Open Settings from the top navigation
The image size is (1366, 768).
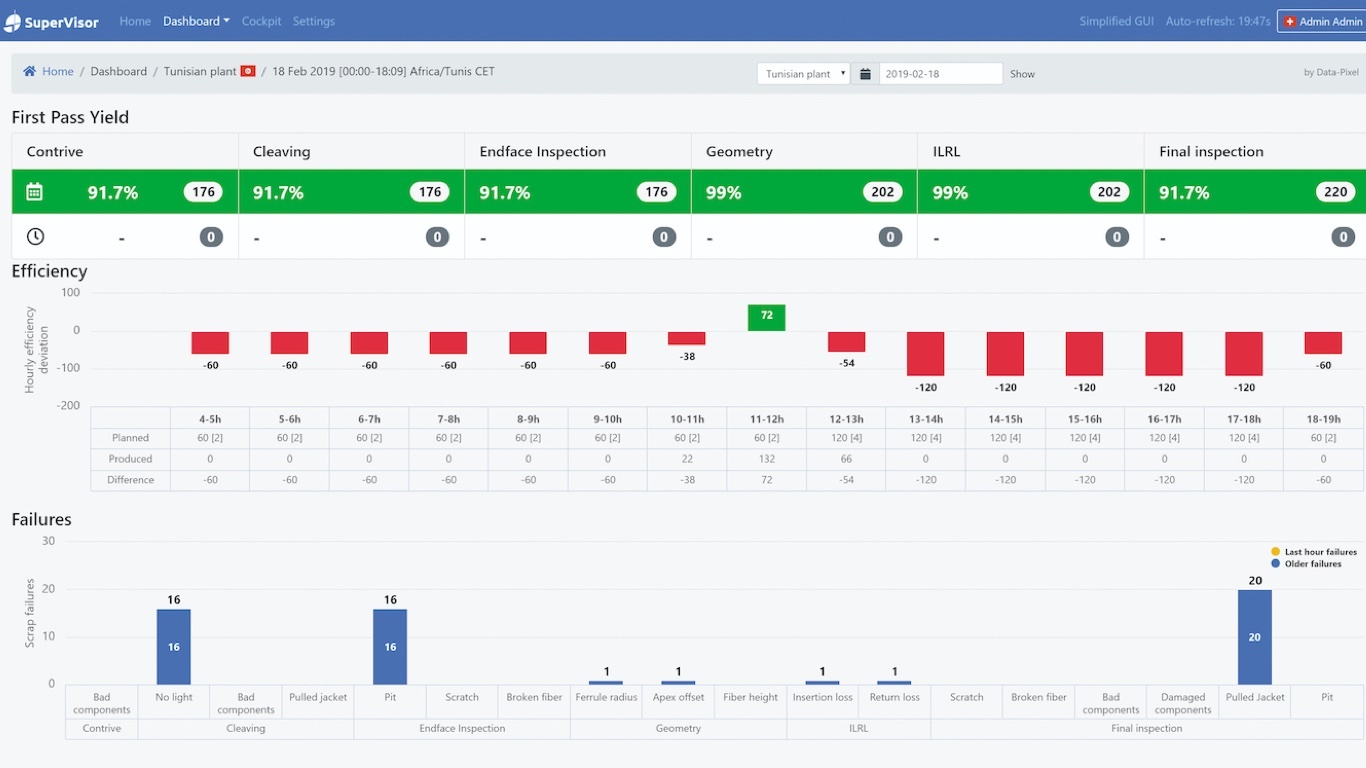click(x=314, y=21)
